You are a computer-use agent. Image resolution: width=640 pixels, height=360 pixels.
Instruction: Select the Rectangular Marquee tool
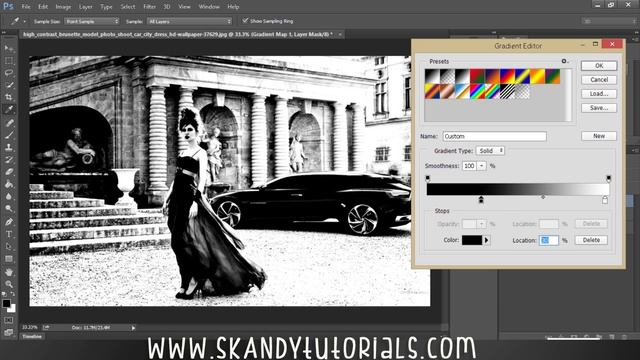(9, 61)
